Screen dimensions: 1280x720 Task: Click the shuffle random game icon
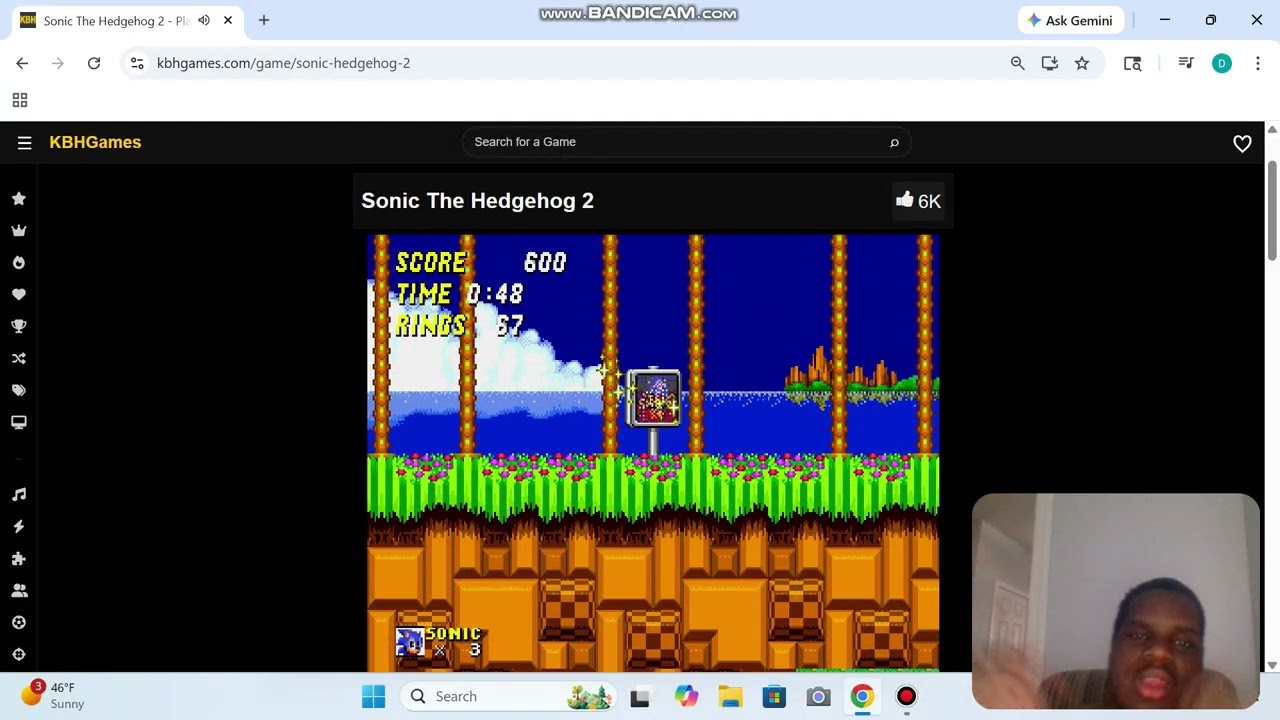click(18, 358)
